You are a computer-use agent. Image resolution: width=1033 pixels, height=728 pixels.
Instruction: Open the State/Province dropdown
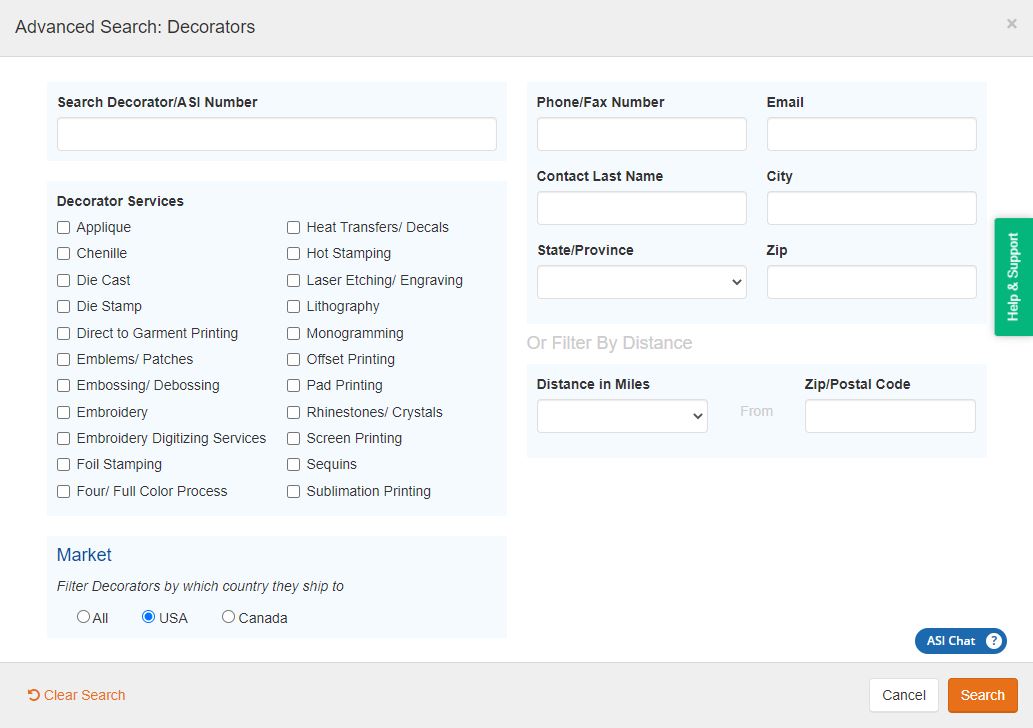tap(642, 282)
